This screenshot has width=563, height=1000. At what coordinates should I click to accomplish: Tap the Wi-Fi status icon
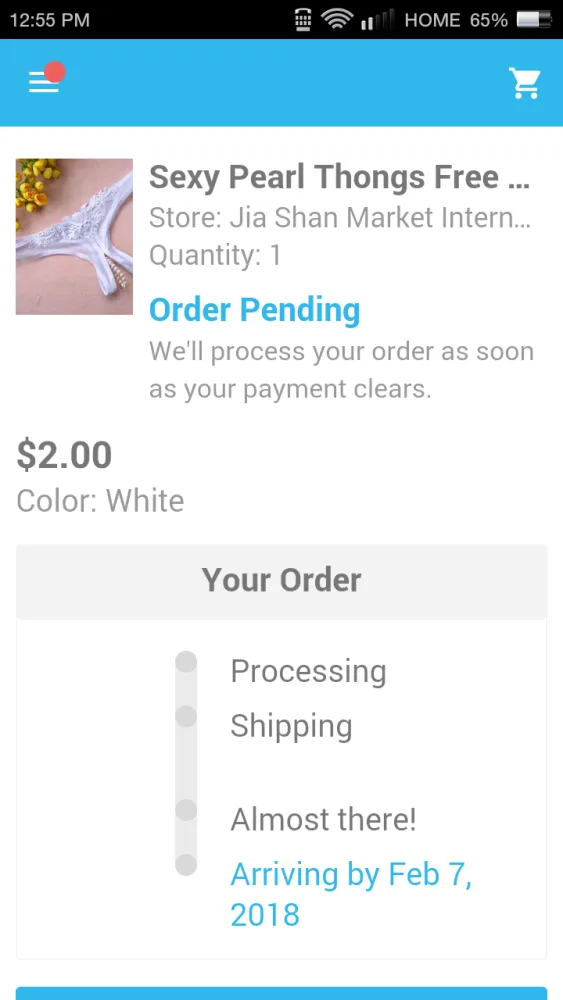pos(337,19)
